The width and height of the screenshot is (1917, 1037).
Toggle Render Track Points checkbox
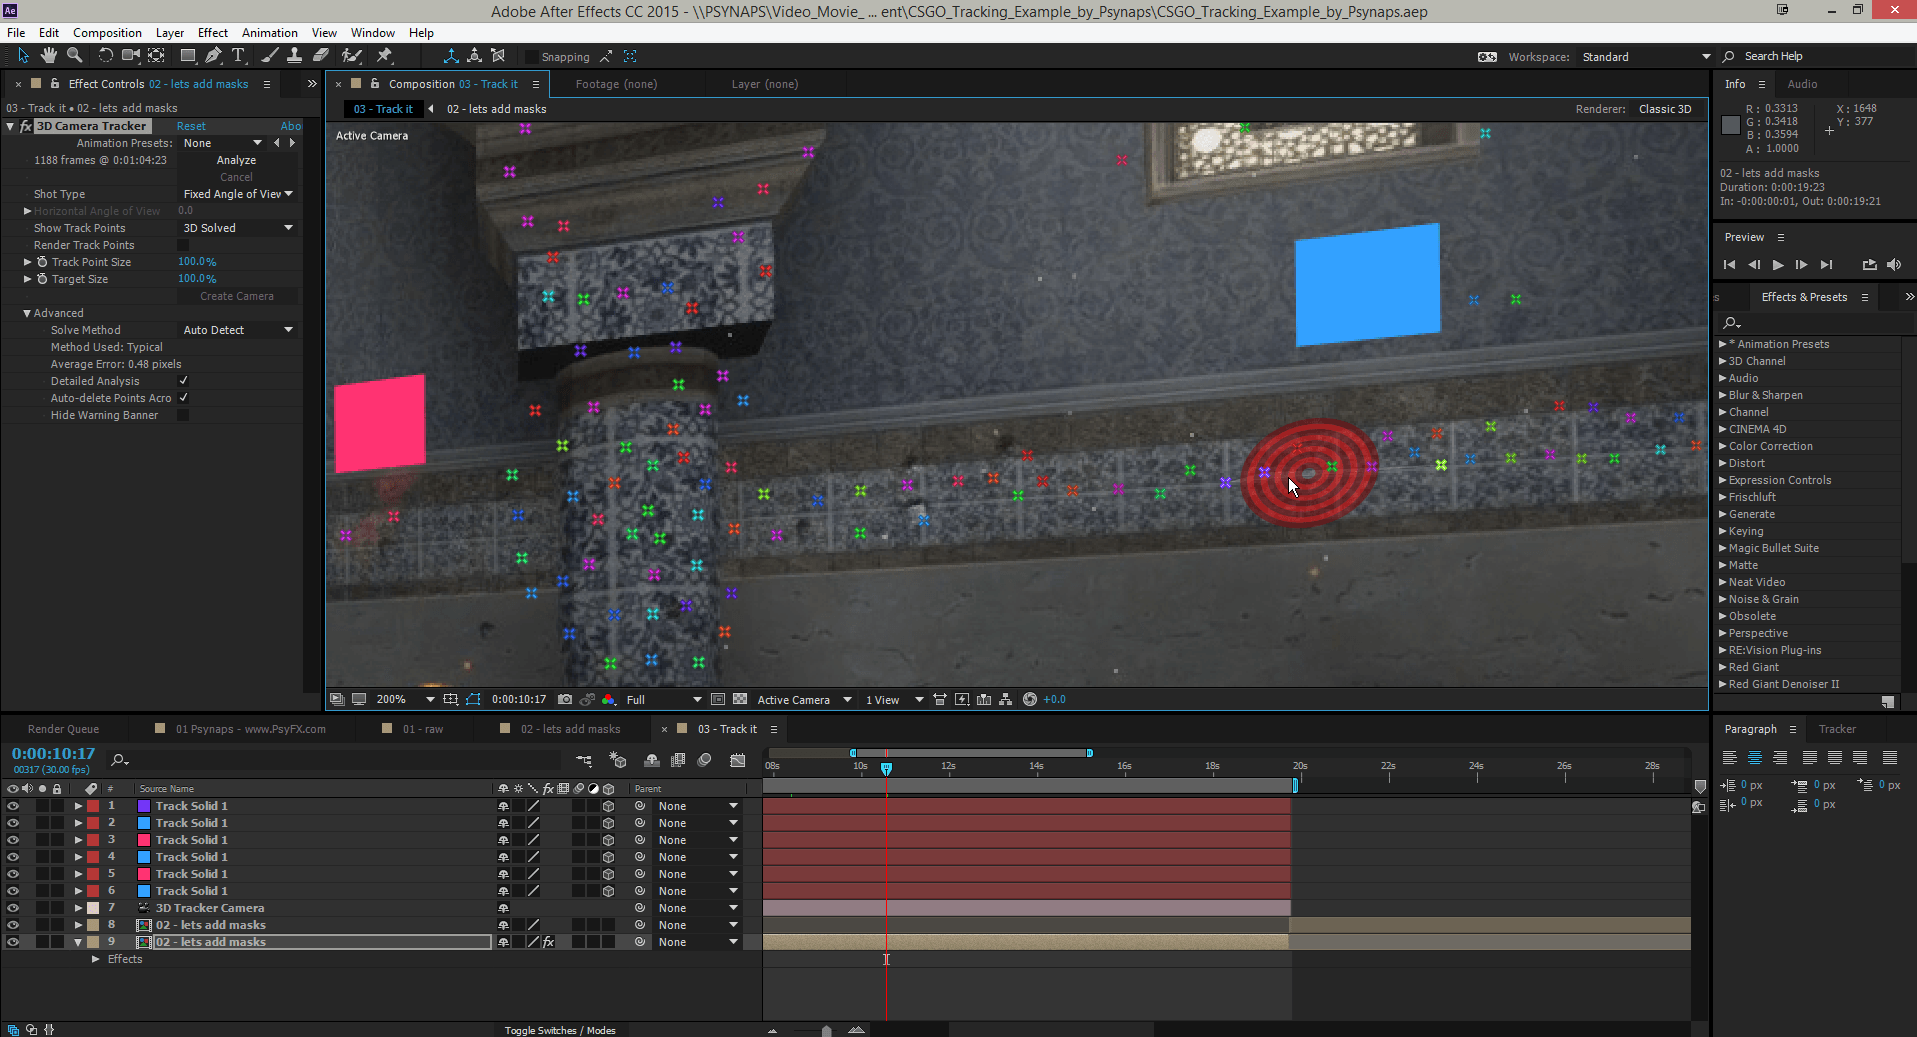point(183,245)
